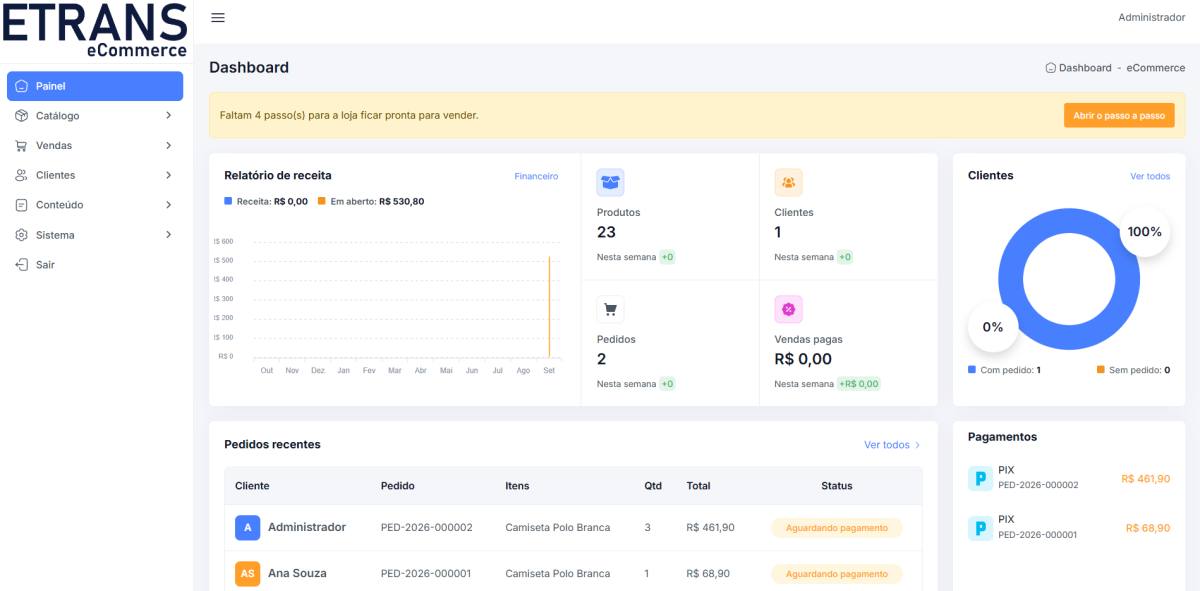Toggle the hamburger sidebar menu icon

[218, 18]
